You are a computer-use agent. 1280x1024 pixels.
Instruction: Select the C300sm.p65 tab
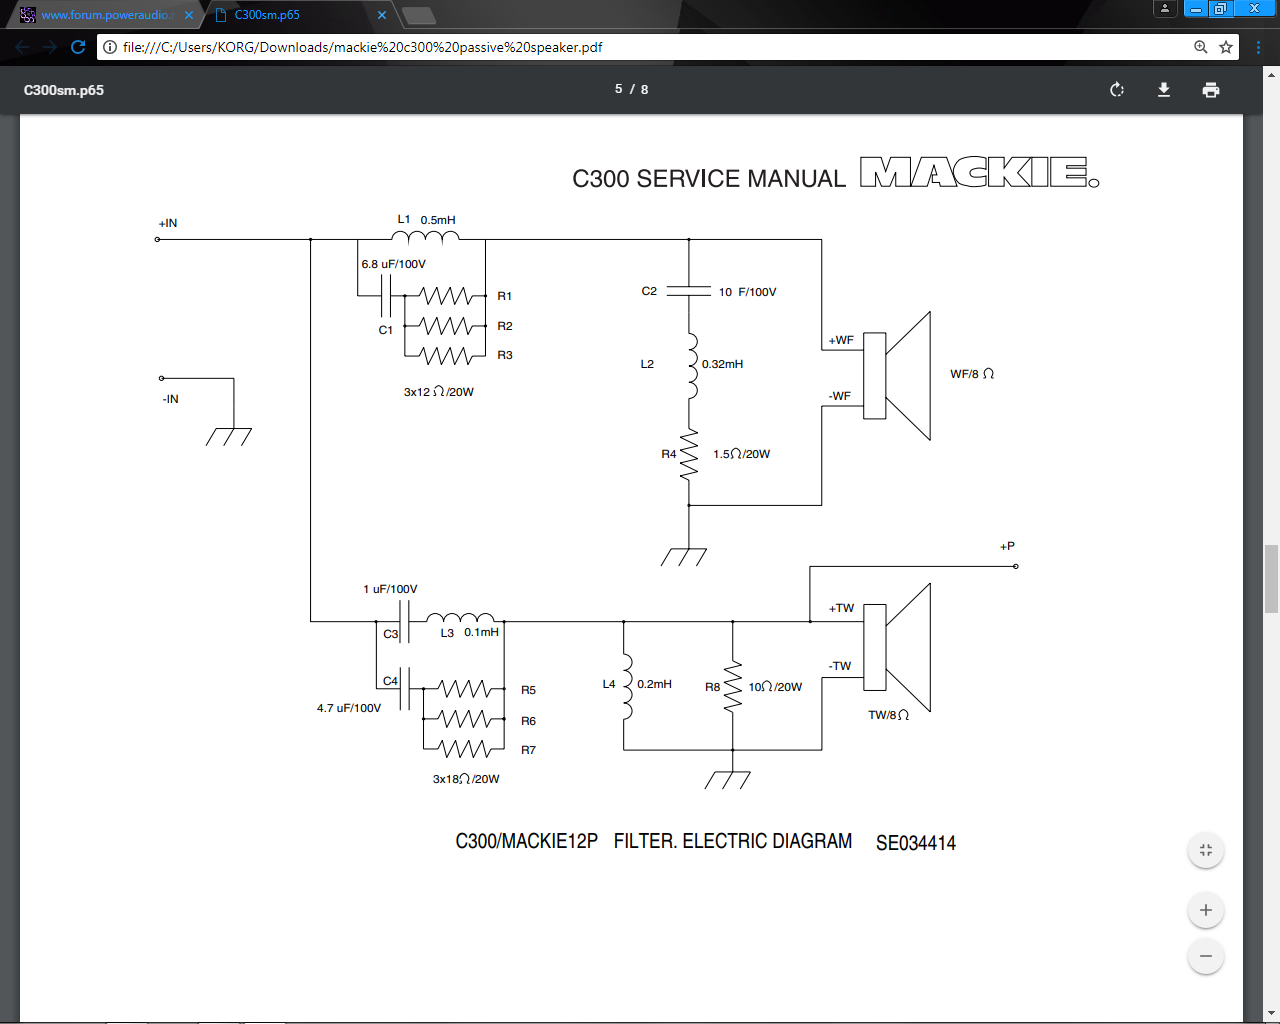click(x=298, y=15)
